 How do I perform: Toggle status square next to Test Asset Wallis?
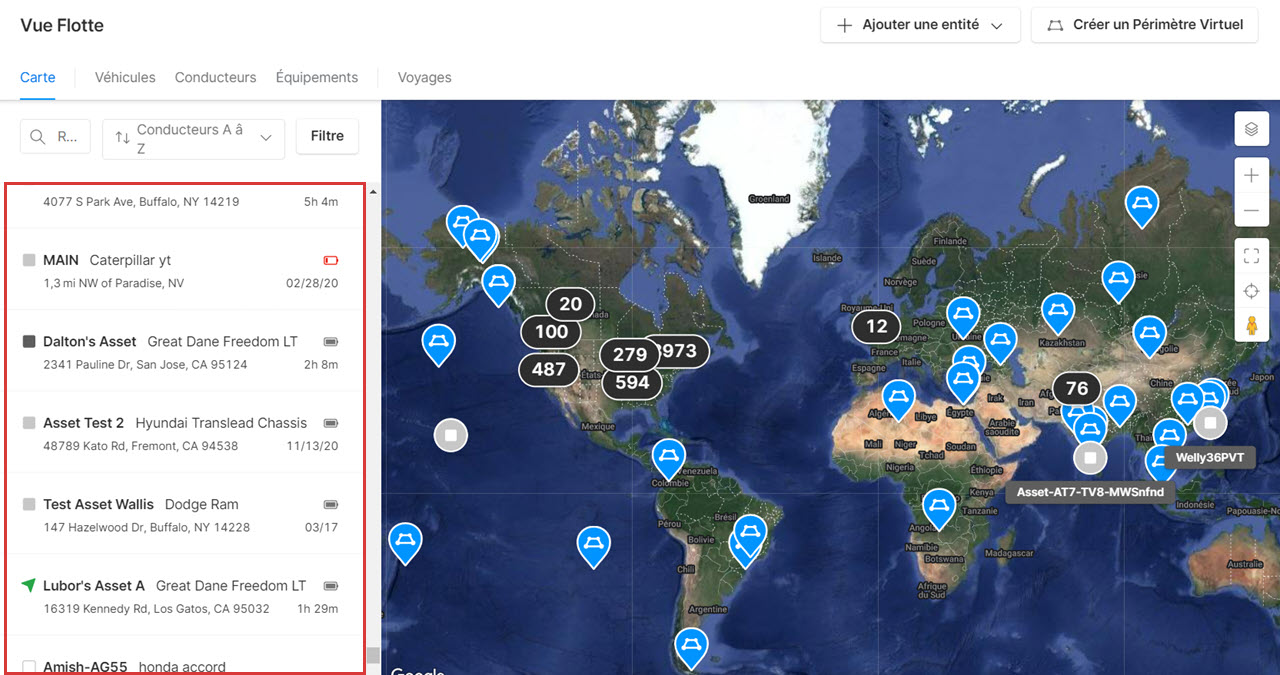29,504
